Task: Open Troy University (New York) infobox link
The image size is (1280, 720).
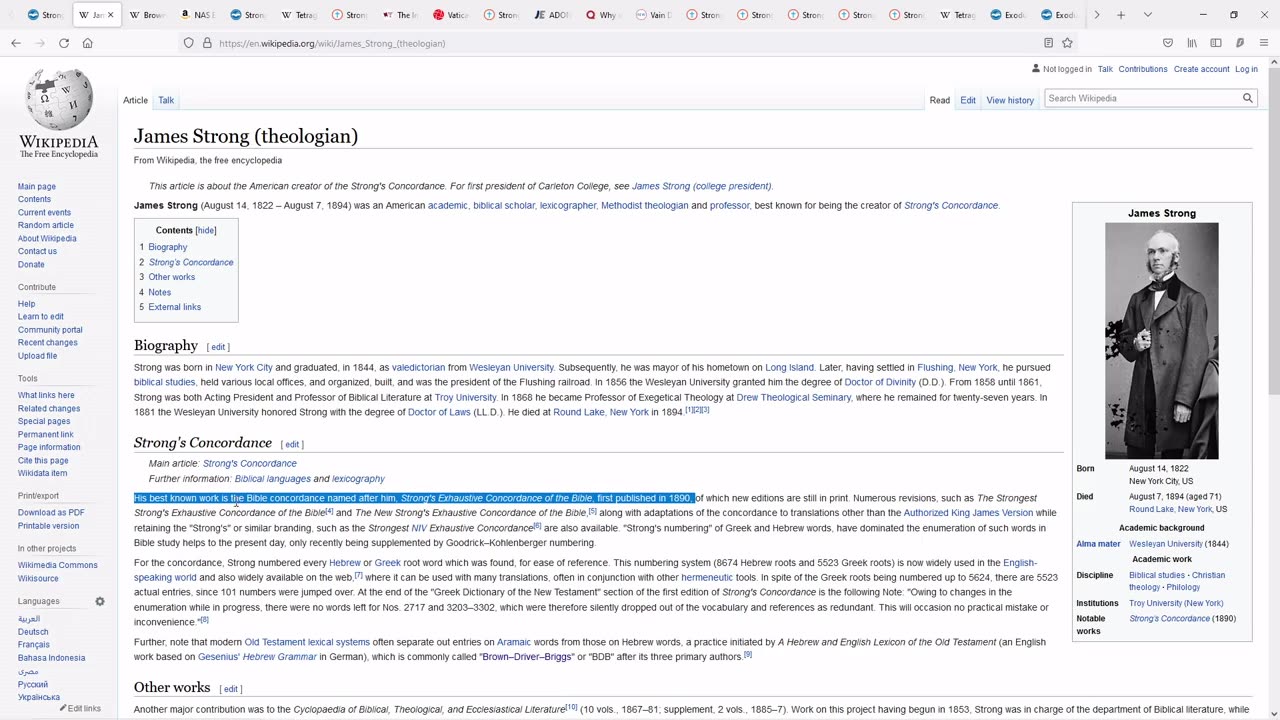Action: pyautogui.click(x=1176, y=603)
